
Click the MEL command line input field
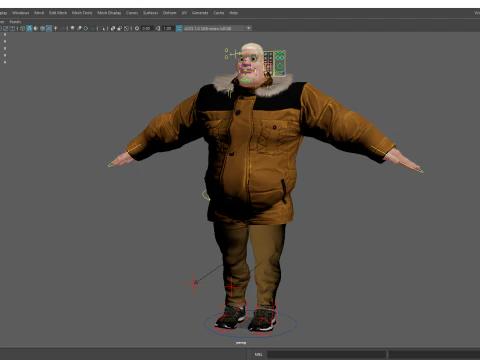[x=326, y=354]
